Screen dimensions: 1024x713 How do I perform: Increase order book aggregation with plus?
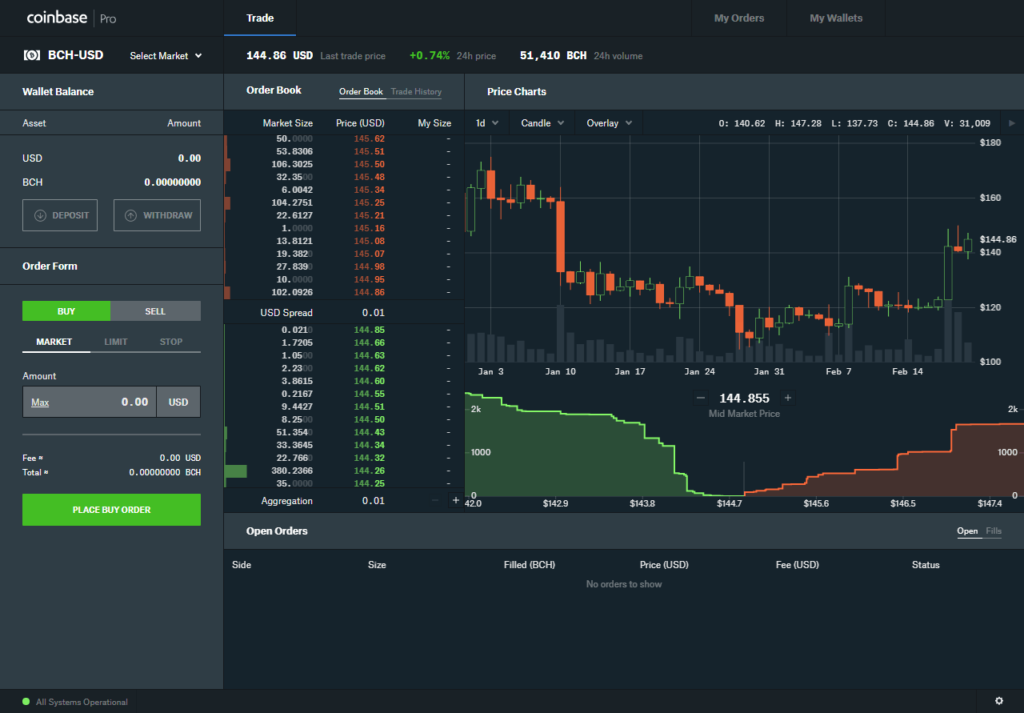(x=456, y=500)
